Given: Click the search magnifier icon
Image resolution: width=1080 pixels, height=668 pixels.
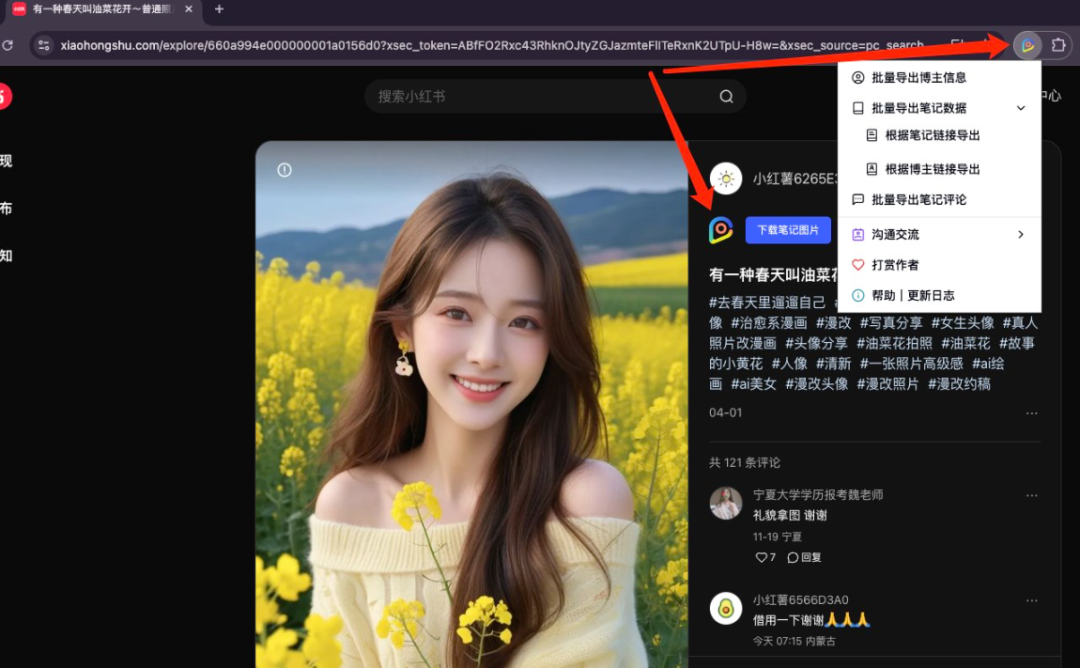Looking at the screenshot, I should coord(726,96).
